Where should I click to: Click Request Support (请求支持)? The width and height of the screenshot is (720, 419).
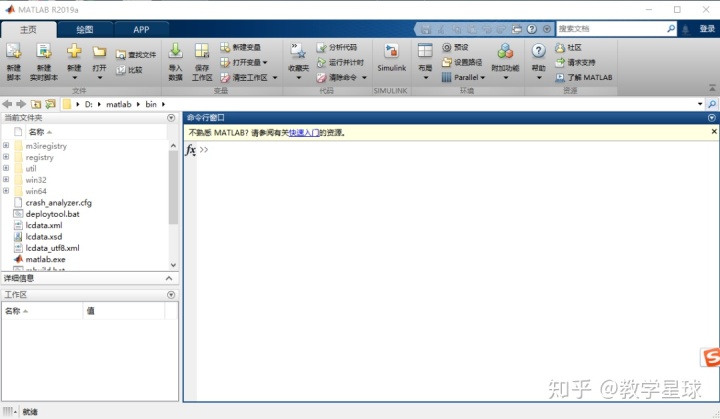click(575, 62)
